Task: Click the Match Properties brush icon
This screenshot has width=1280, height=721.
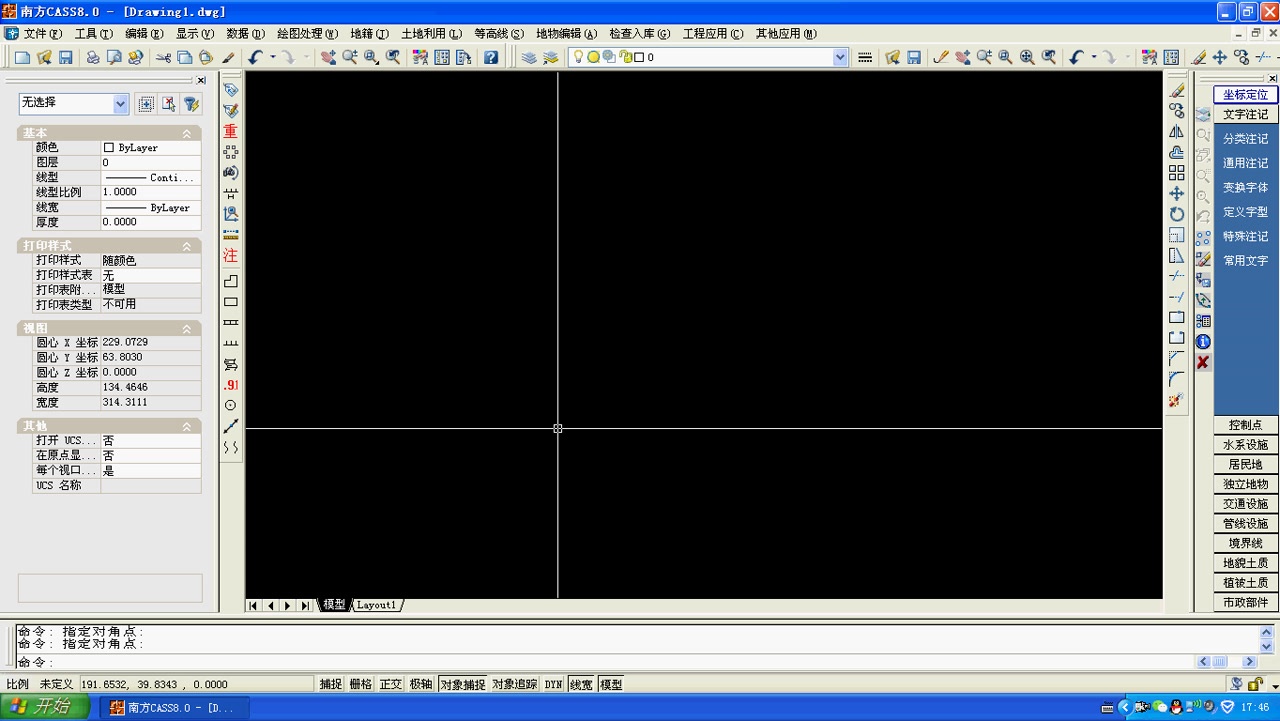Action: [229, 58]
